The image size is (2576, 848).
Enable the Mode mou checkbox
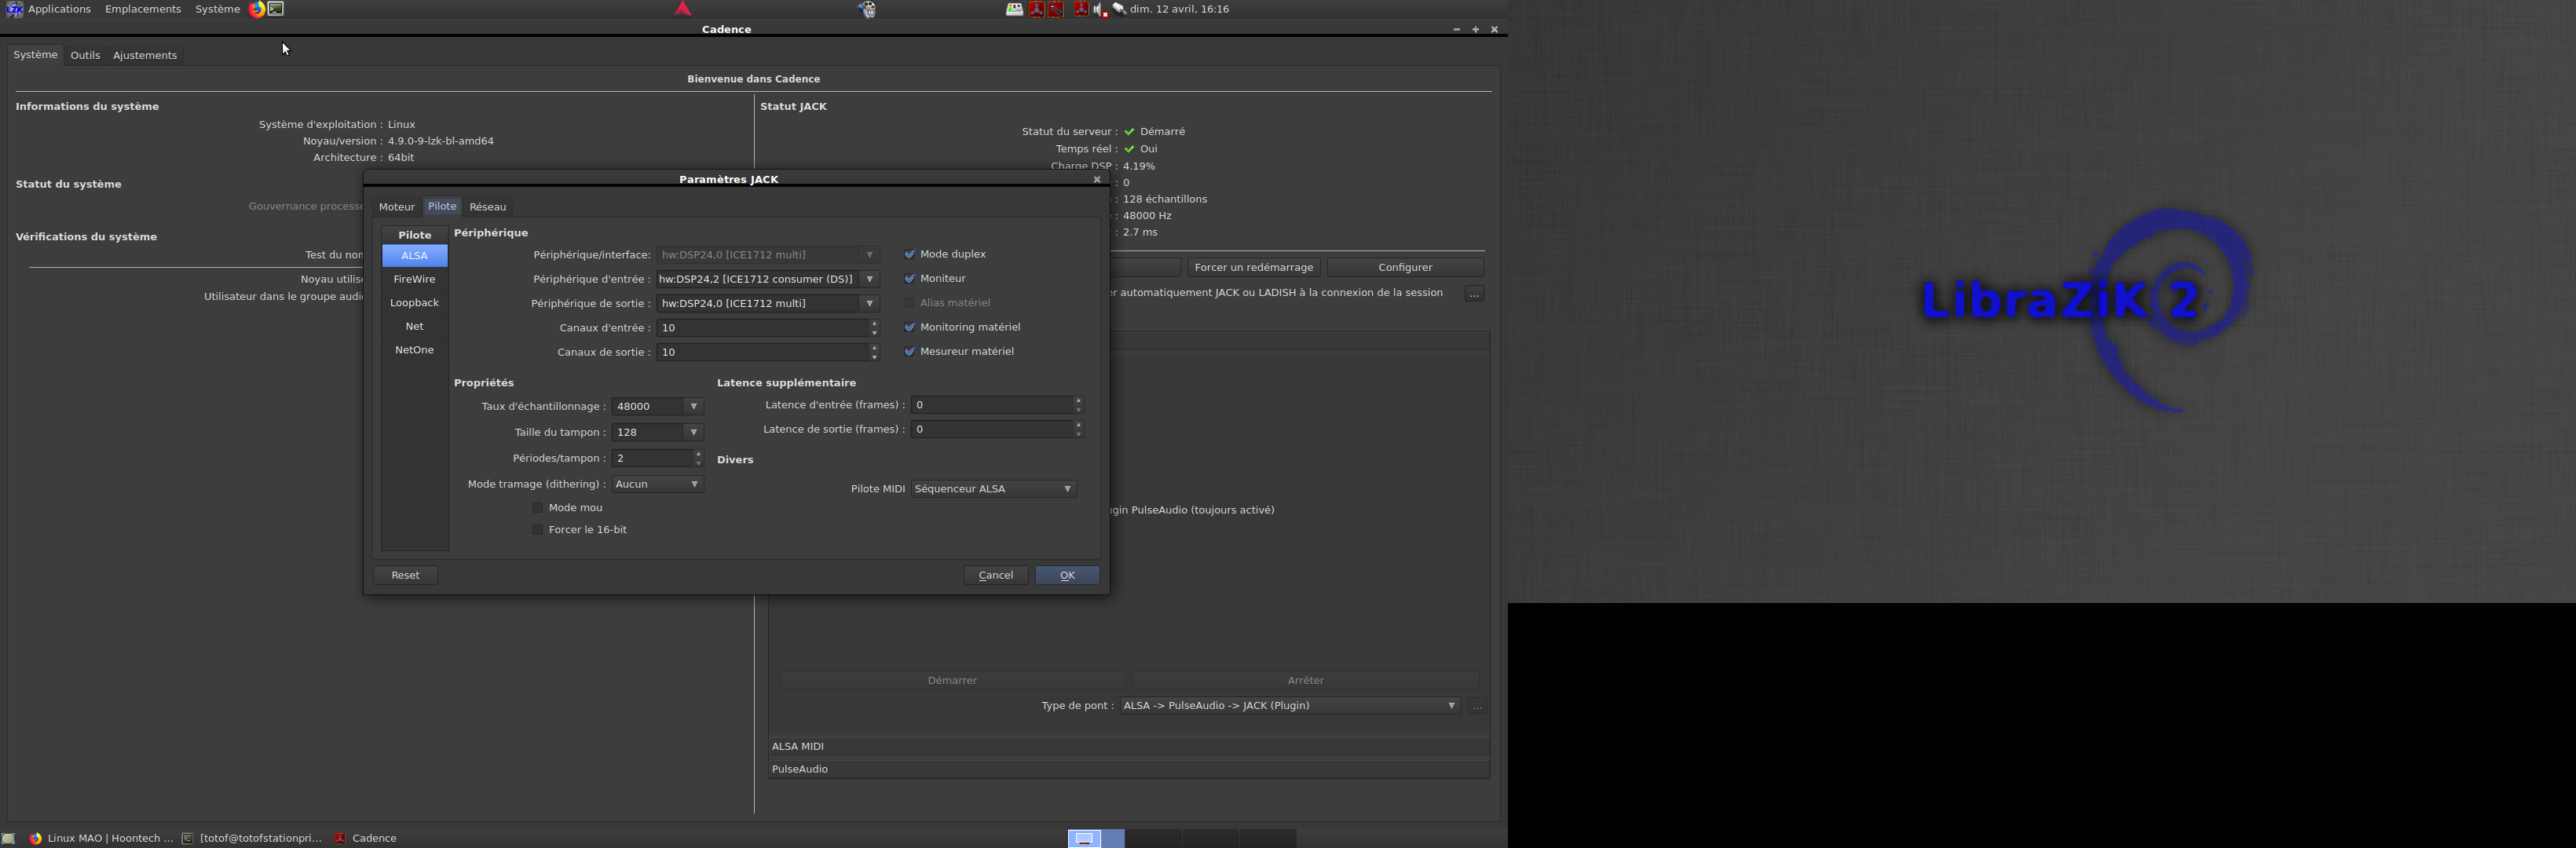coord(538,508)
